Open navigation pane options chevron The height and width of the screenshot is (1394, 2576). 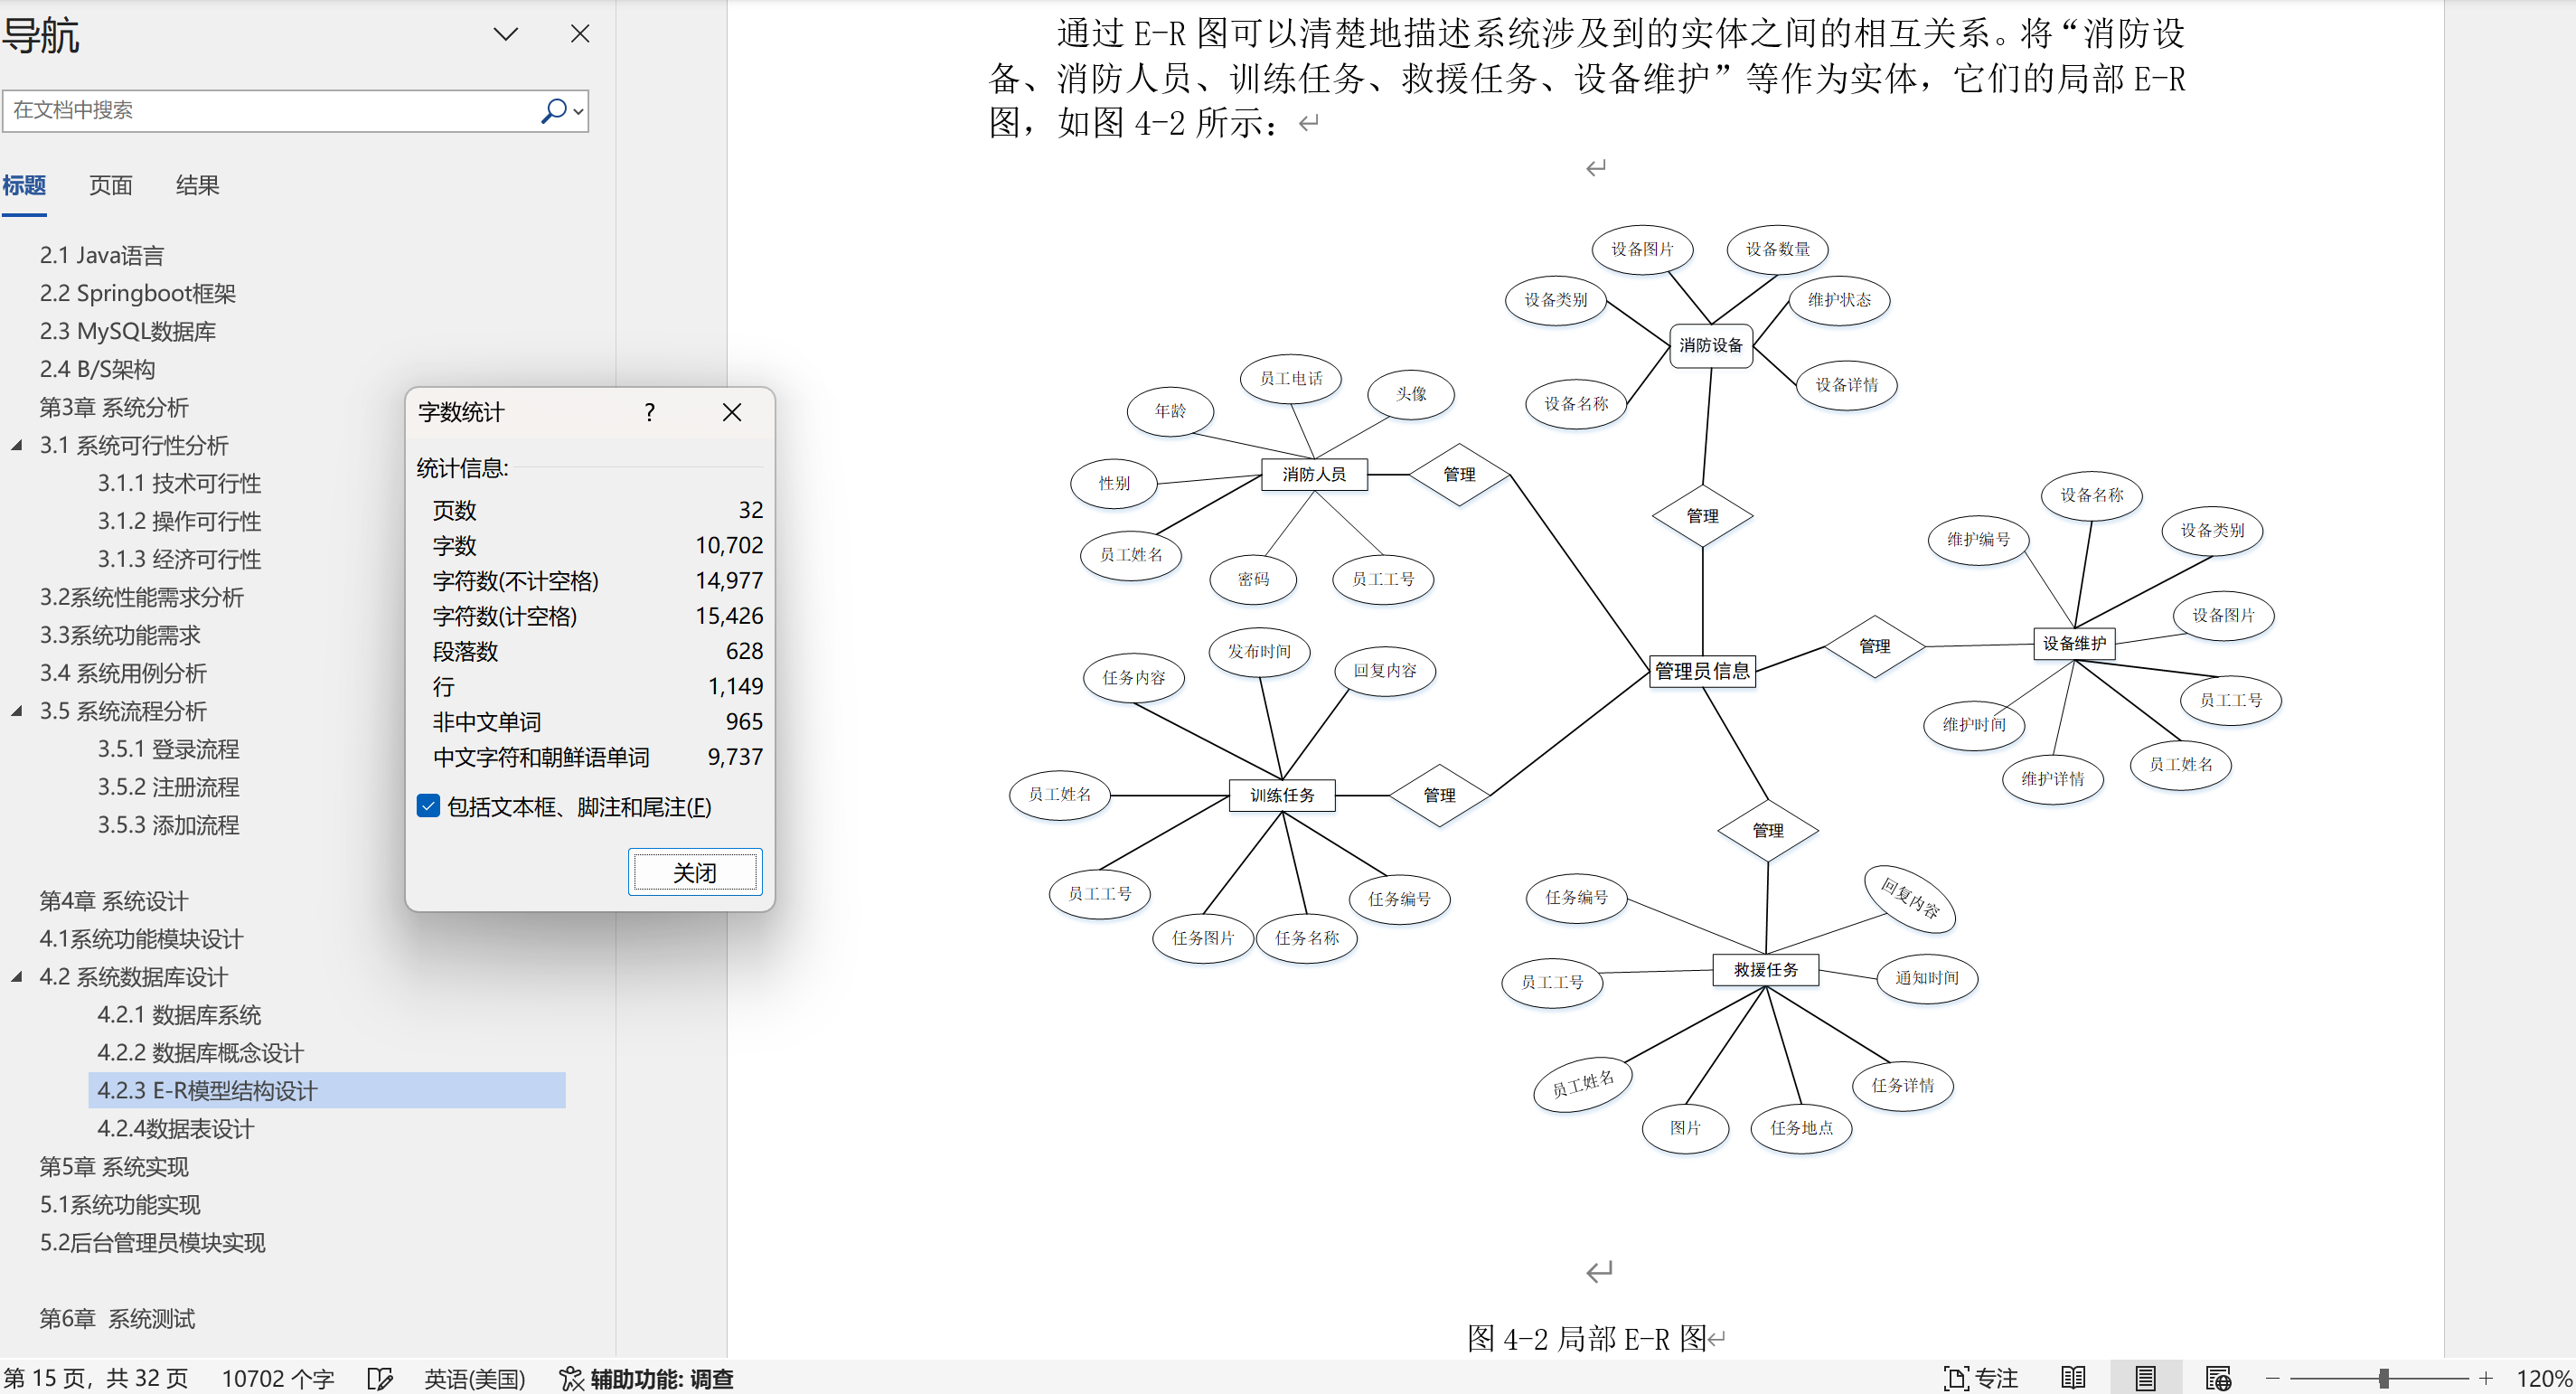coord(506,34)
